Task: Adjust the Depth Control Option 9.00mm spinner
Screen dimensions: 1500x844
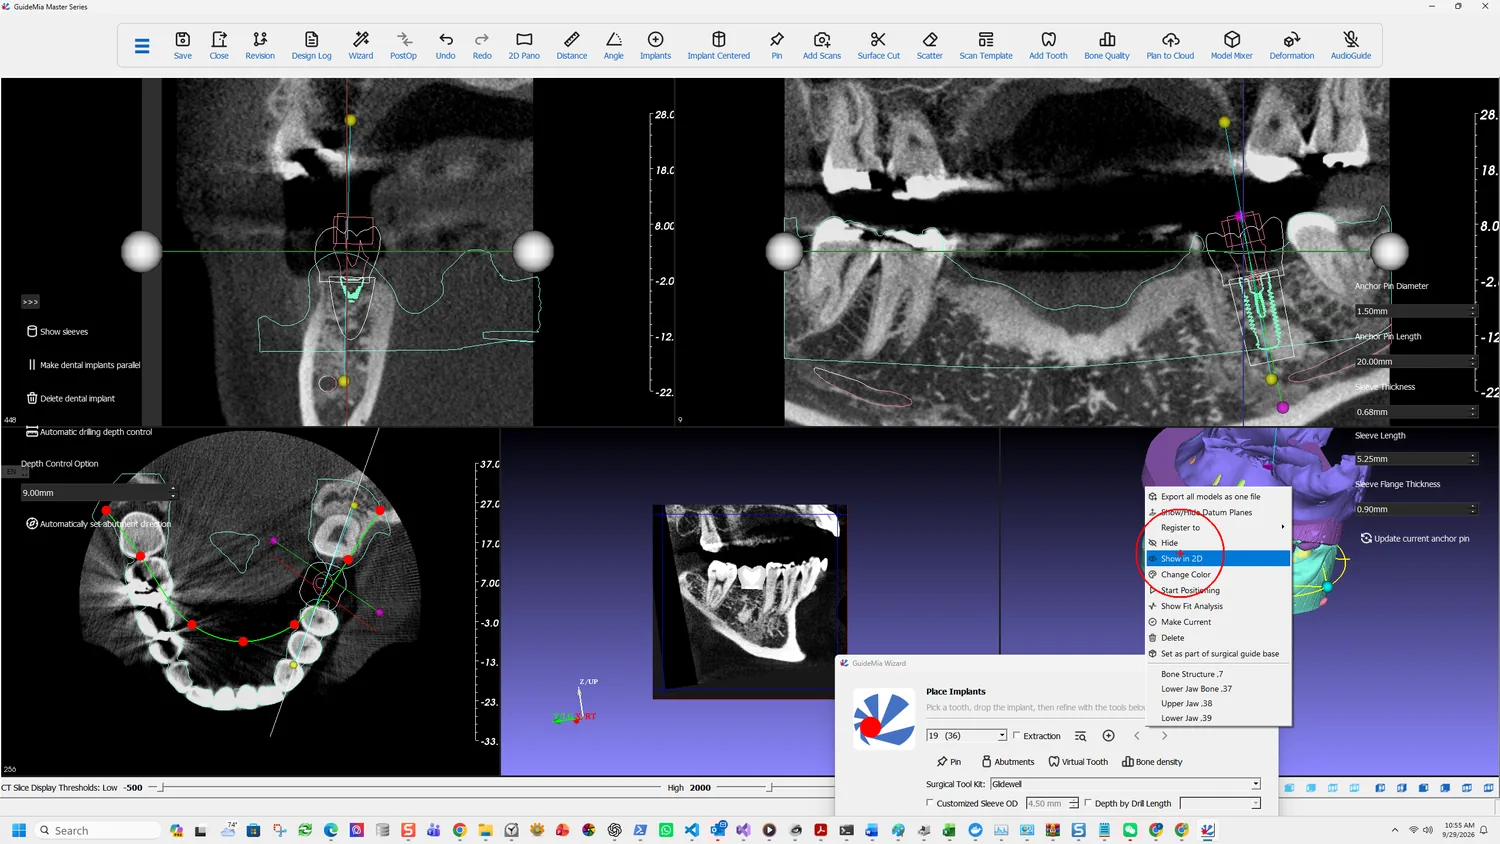Action: [x=173, y=493]
